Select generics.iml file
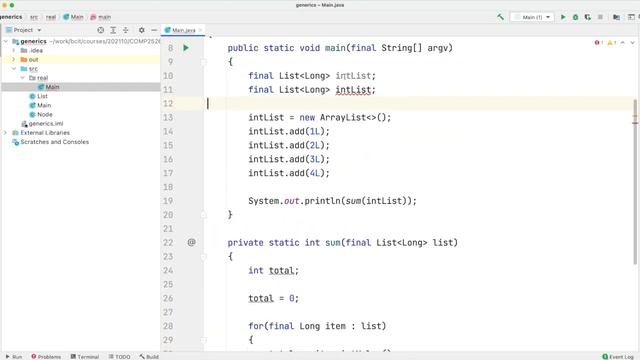 [x=46, y=124]
